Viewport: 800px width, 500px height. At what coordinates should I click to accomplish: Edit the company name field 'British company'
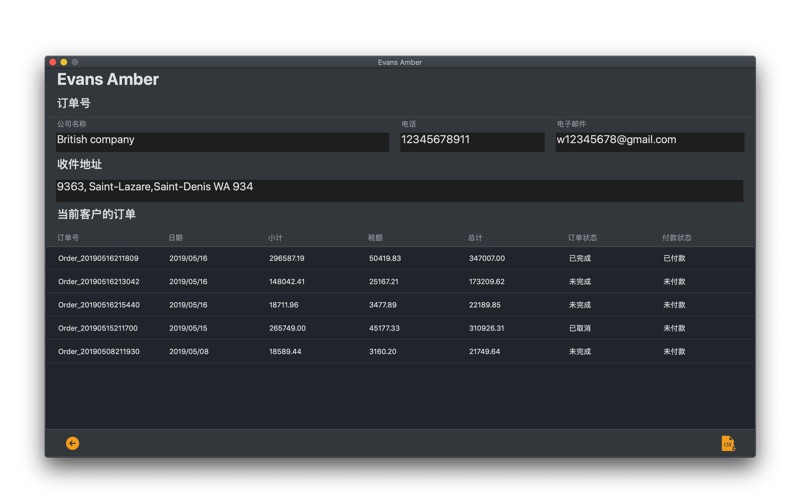click(222, 141)
